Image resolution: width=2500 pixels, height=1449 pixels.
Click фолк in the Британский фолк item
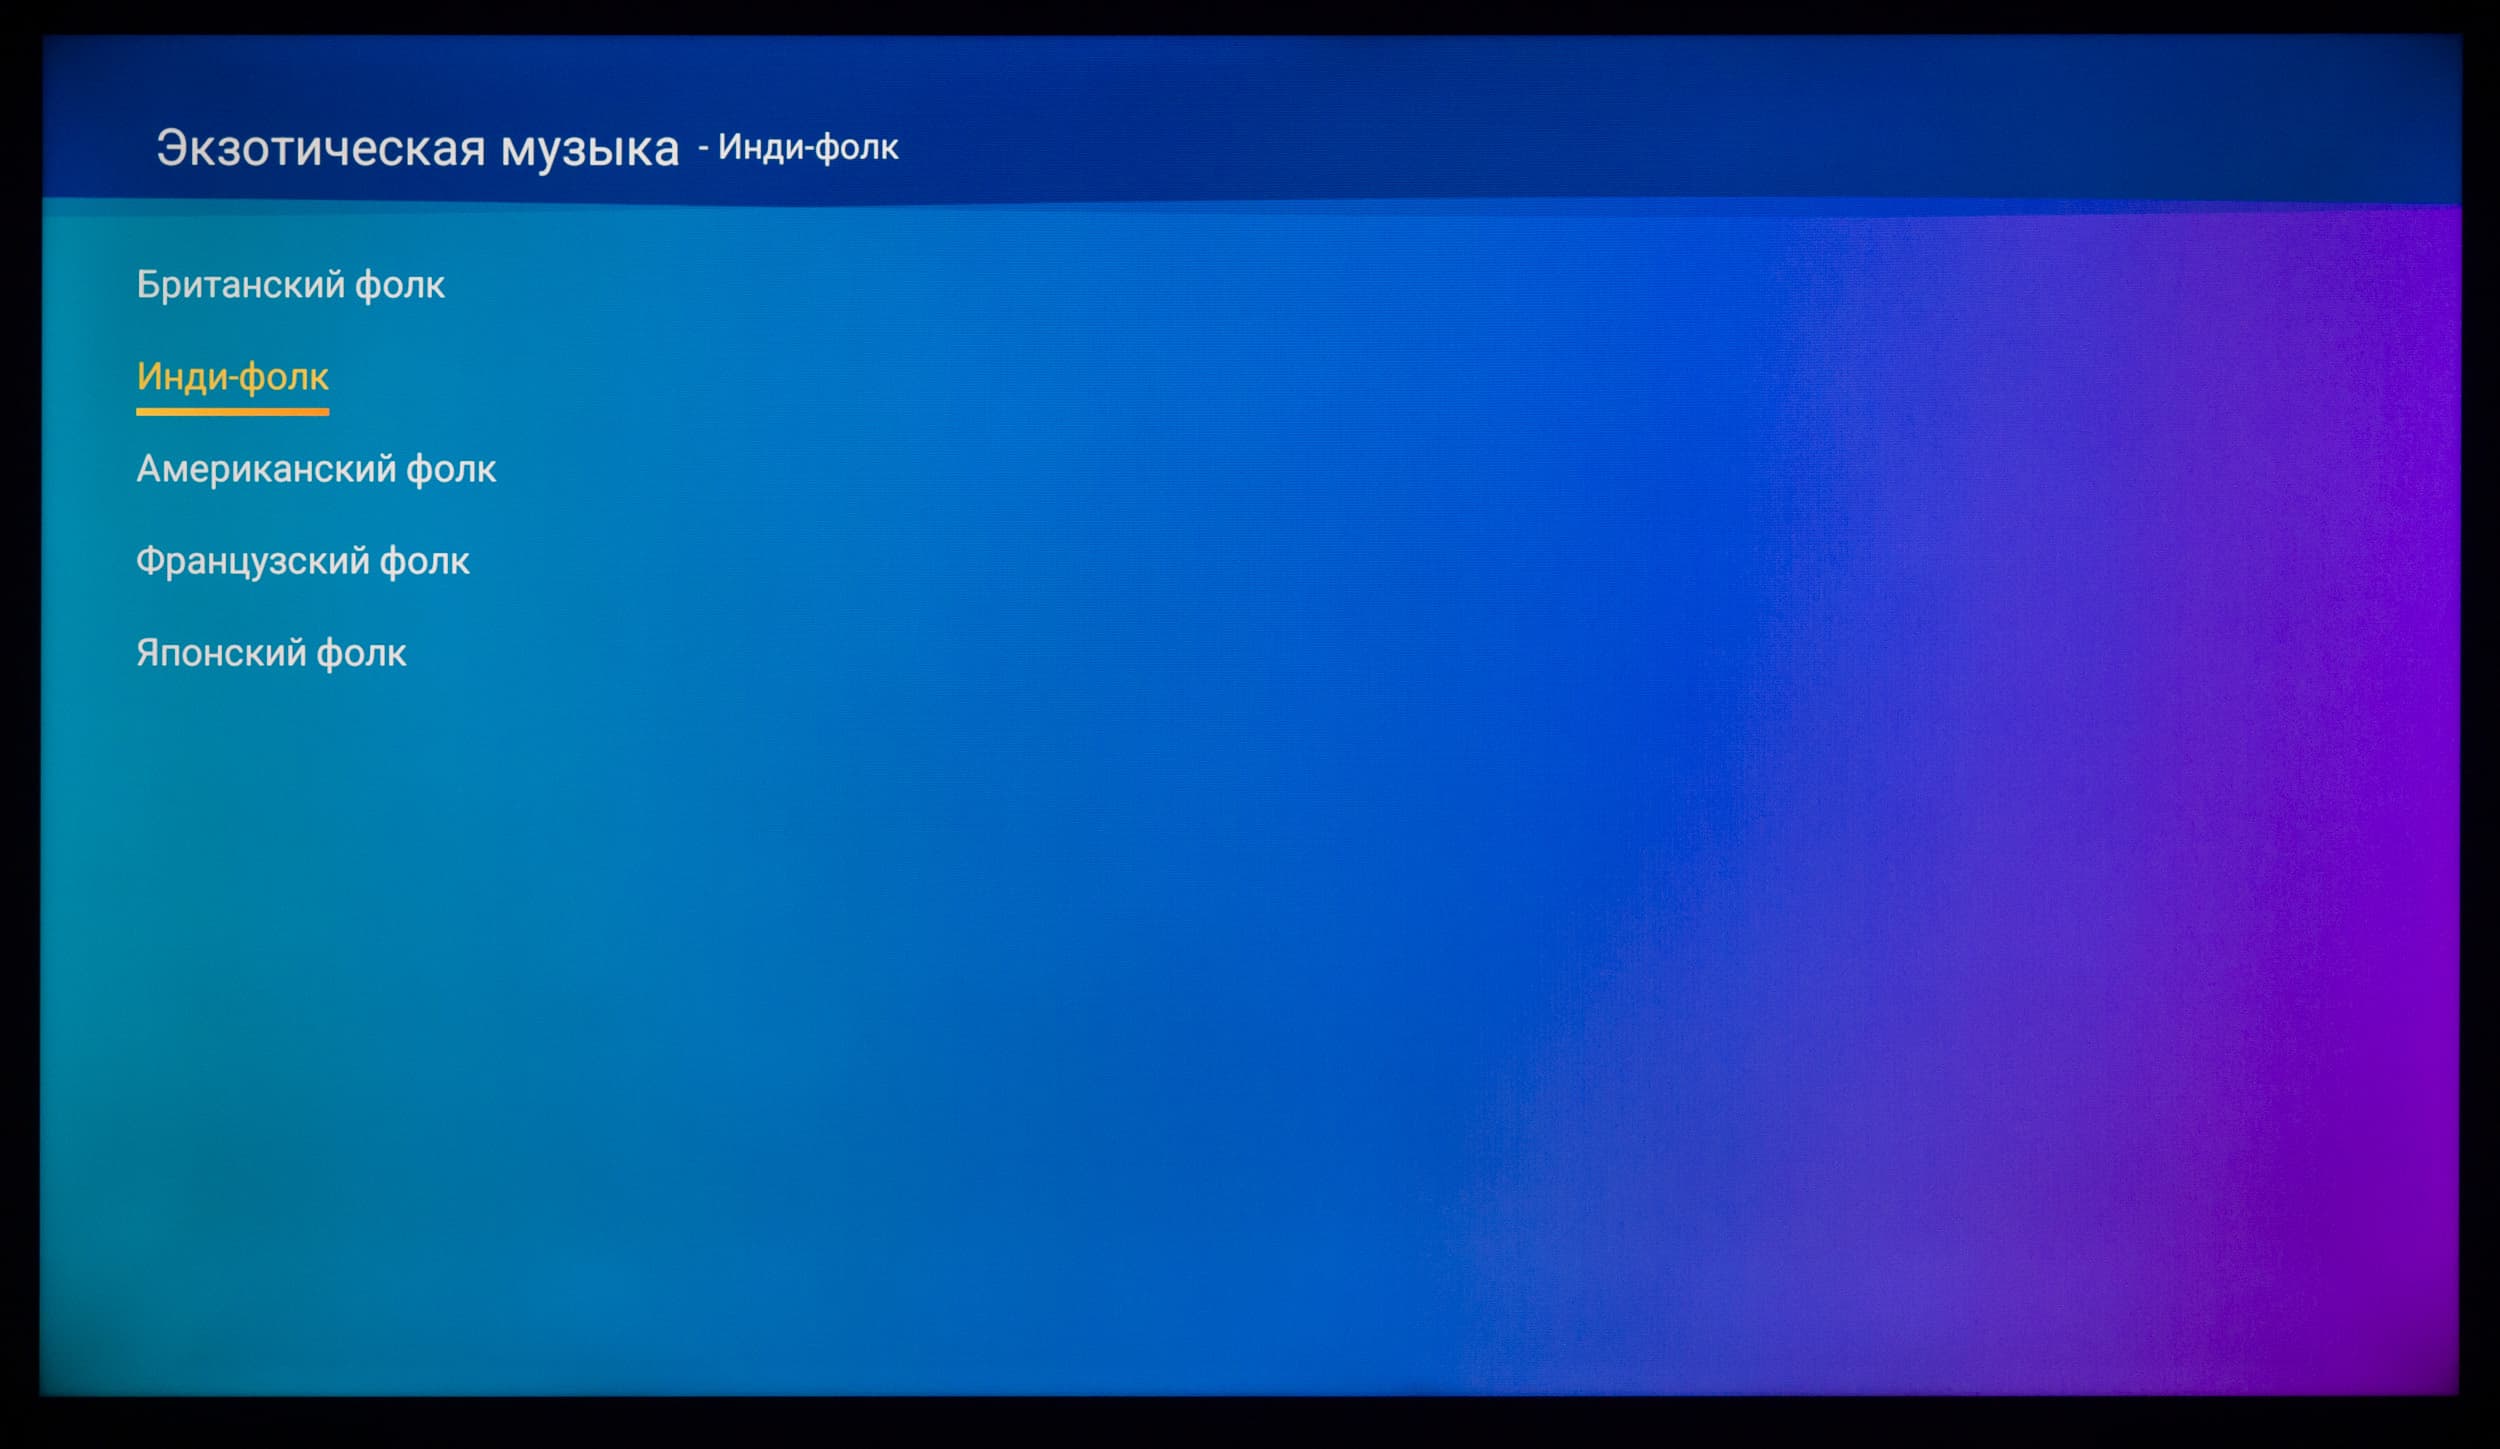click(x=400, y=286)
